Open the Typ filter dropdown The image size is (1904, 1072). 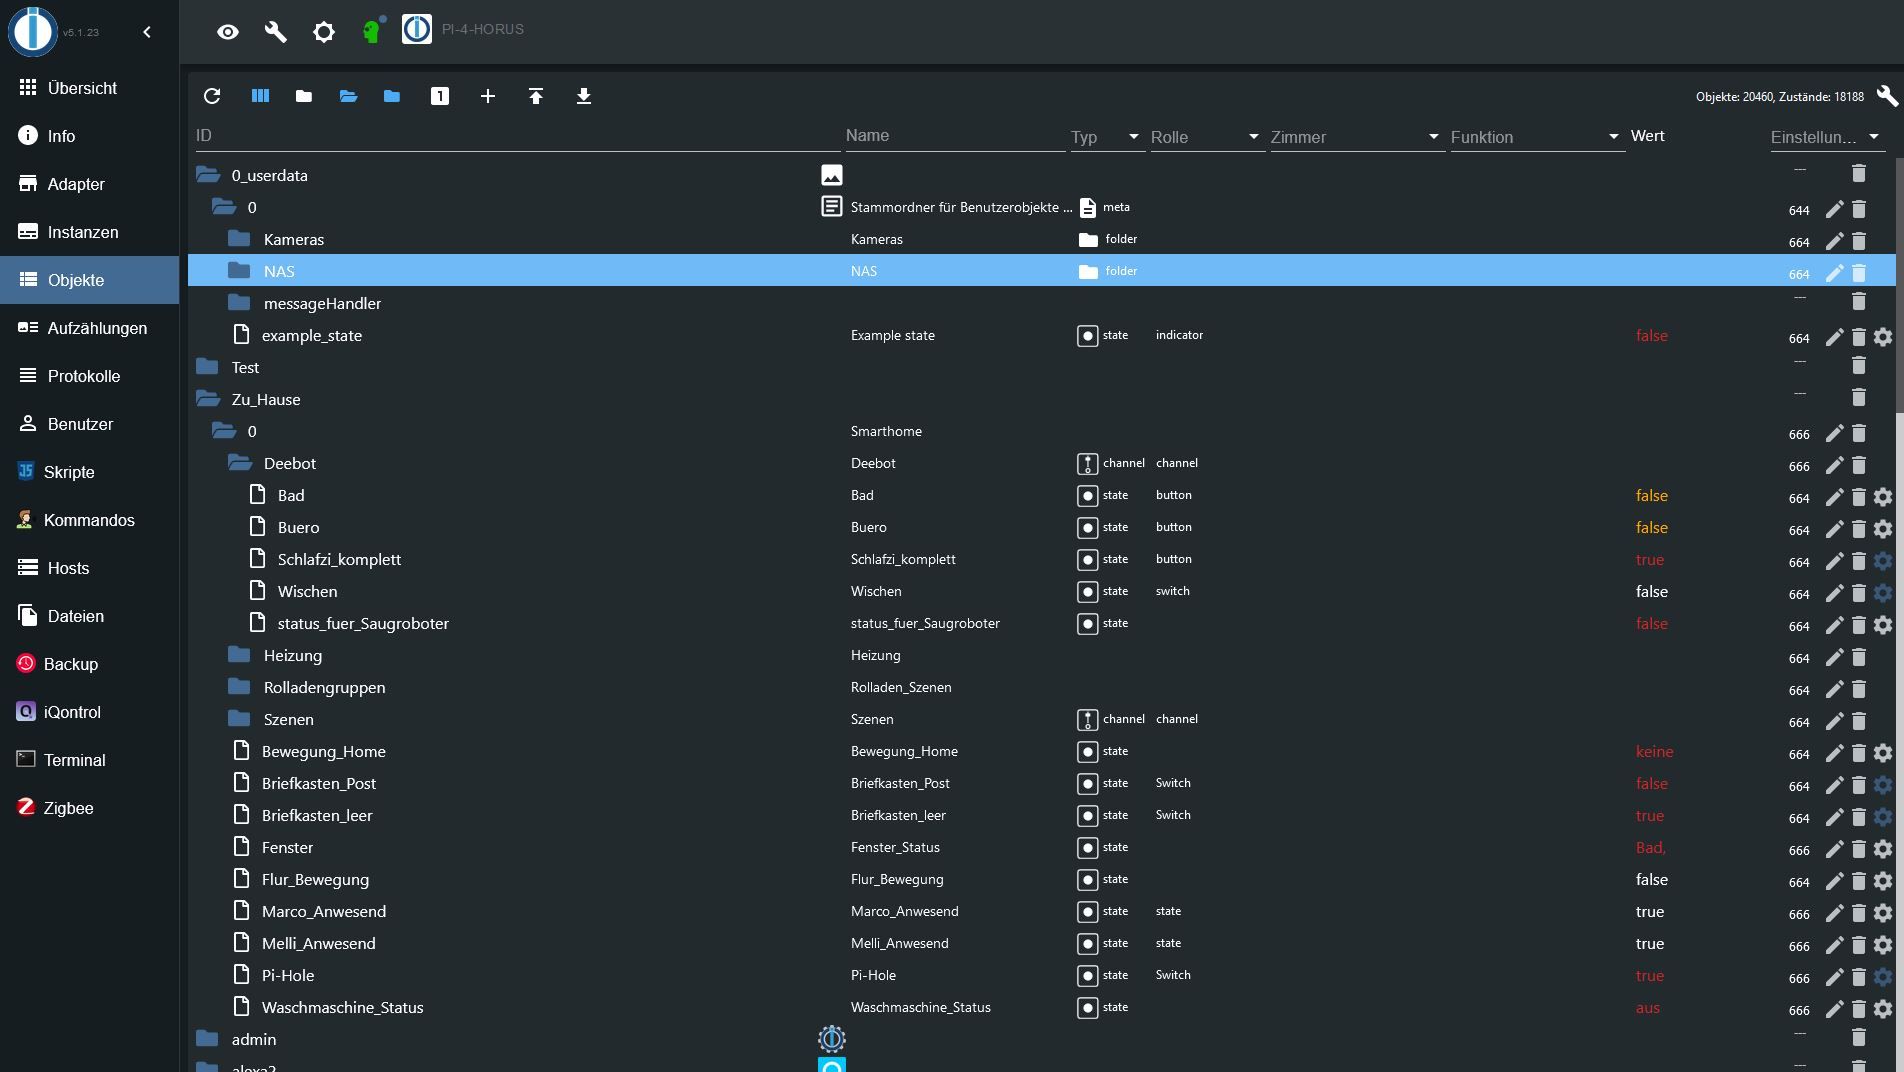[1106, 137]
